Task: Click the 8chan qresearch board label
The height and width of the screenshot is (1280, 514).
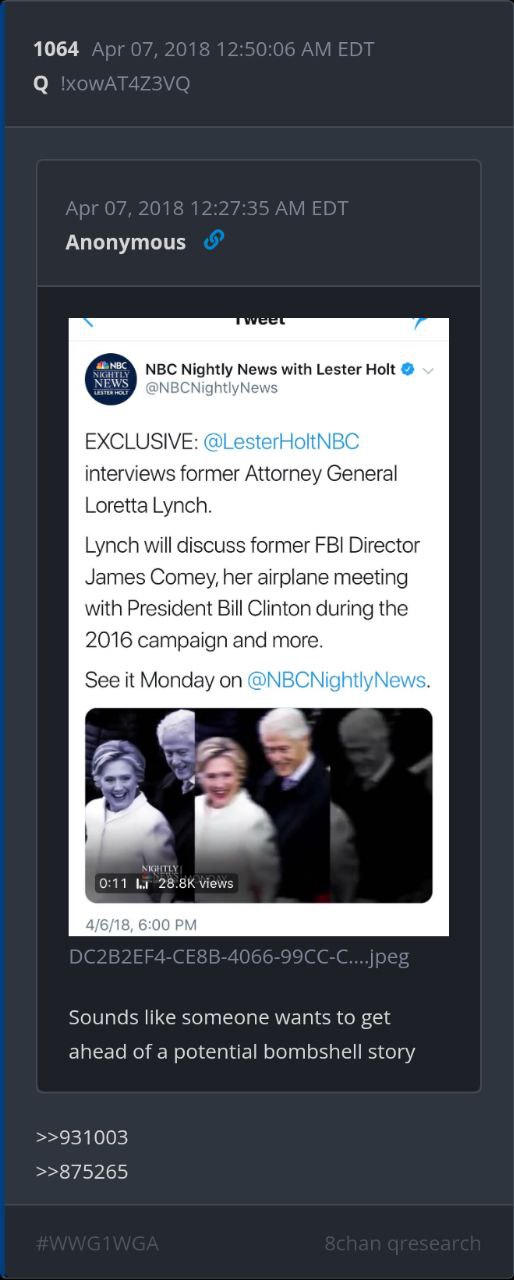Action: [x=403, y=1243]
